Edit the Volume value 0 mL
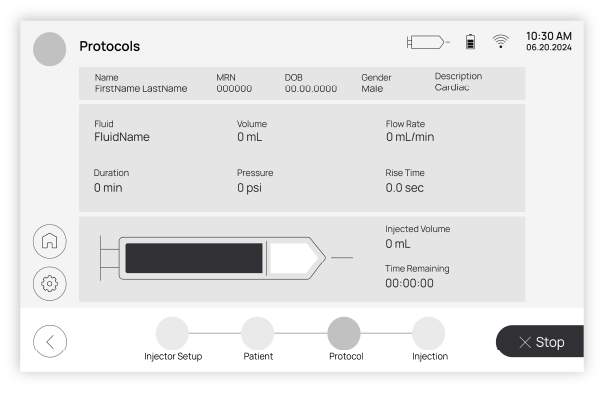605x393 pixels. pos(250,137)
